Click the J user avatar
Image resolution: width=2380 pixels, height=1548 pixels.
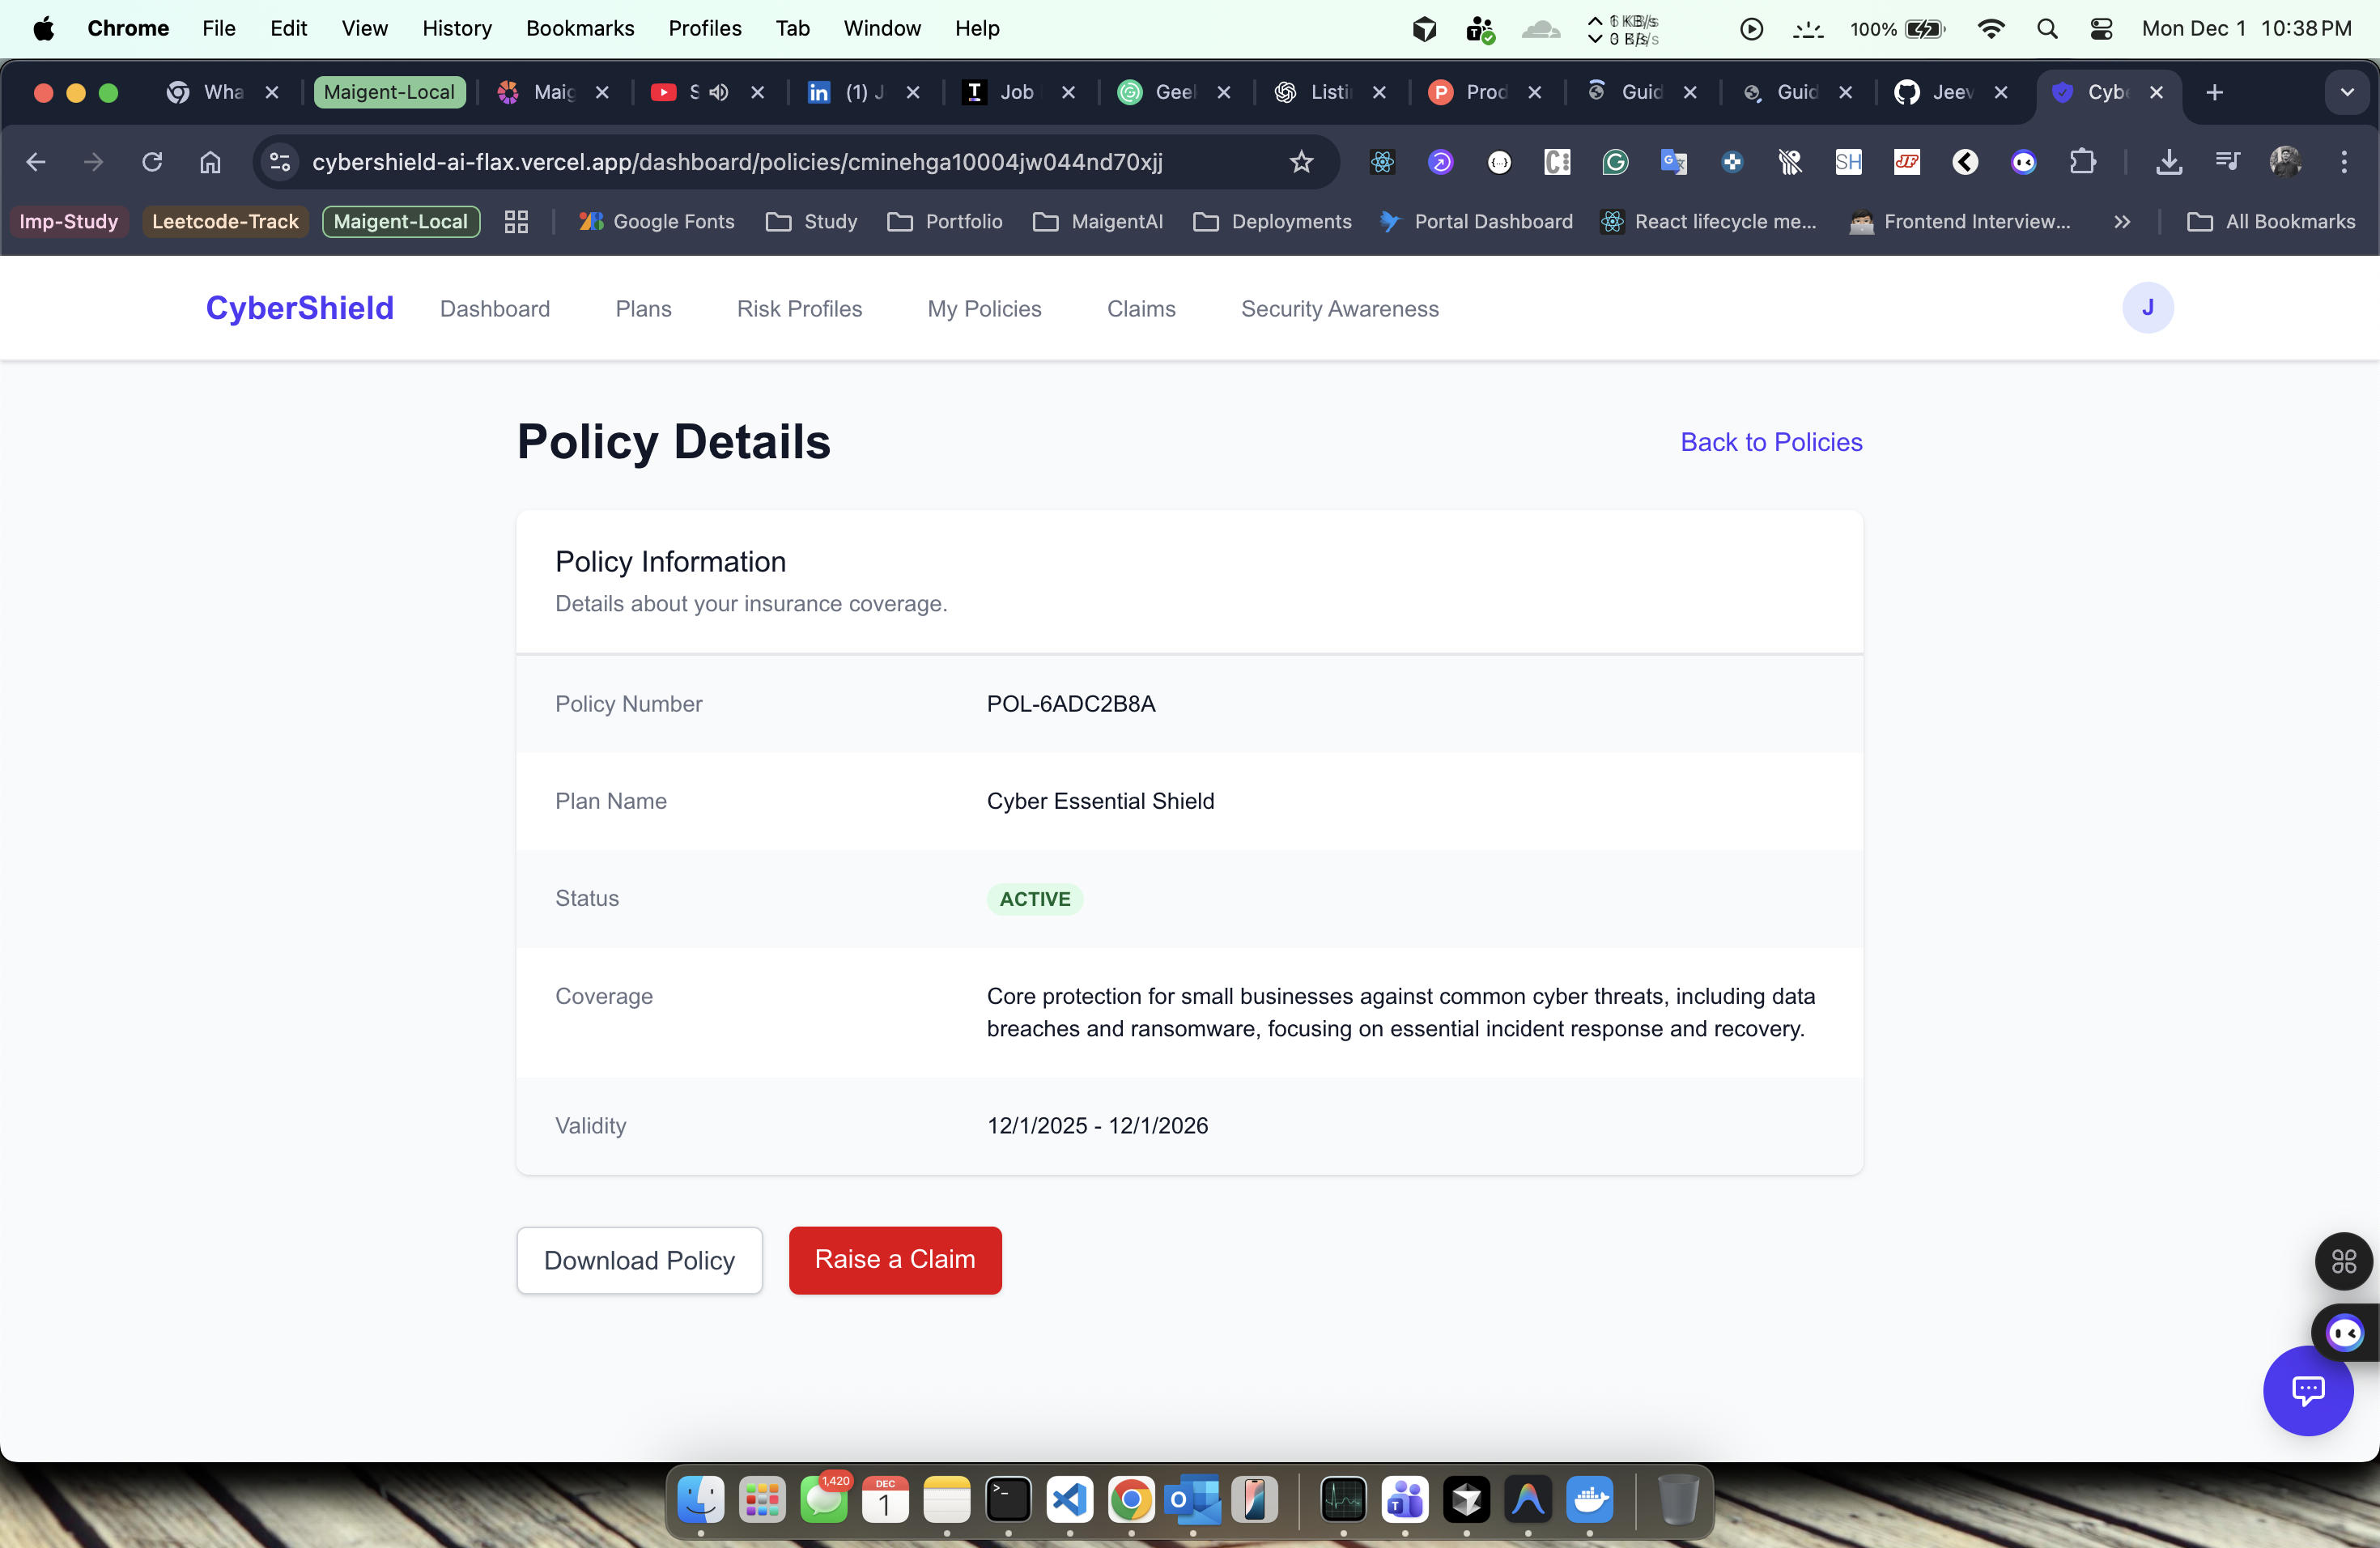pyautogui.click(x=2147, y=308)
